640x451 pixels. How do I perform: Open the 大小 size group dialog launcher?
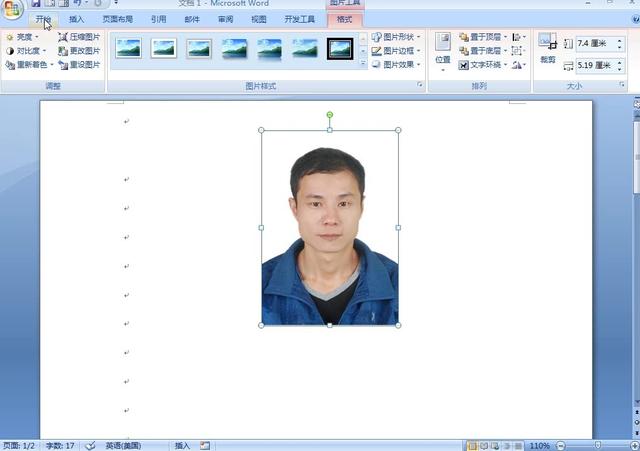(622, 84)
